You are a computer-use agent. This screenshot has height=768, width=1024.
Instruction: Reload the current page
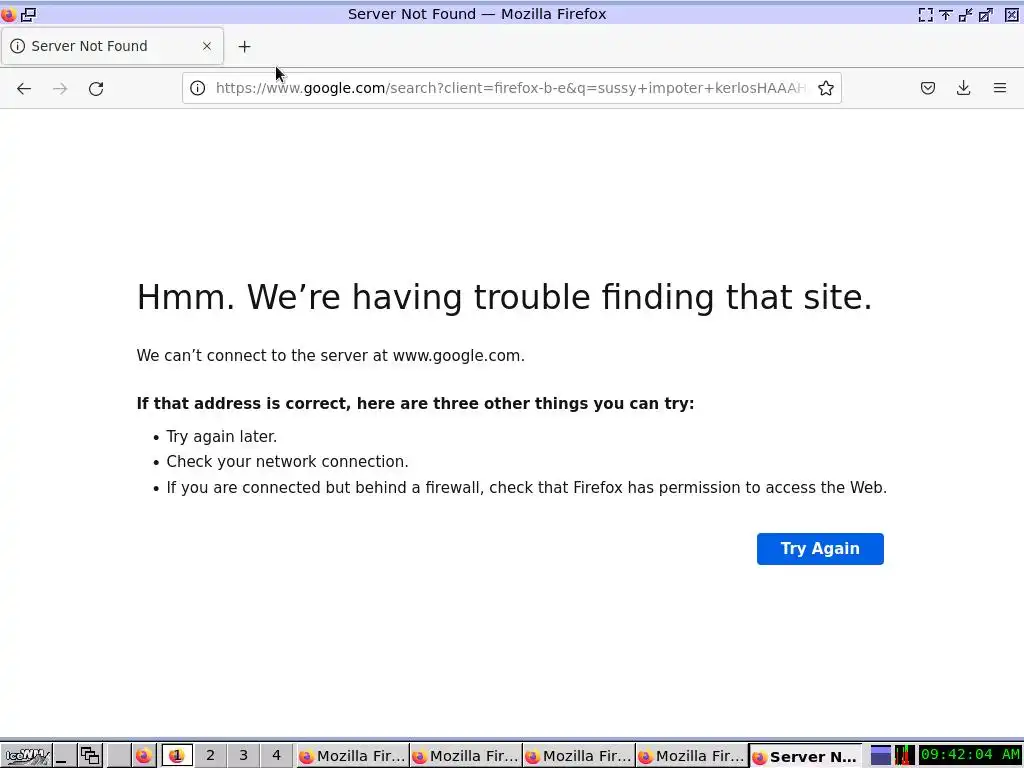[x=96, y=88]
